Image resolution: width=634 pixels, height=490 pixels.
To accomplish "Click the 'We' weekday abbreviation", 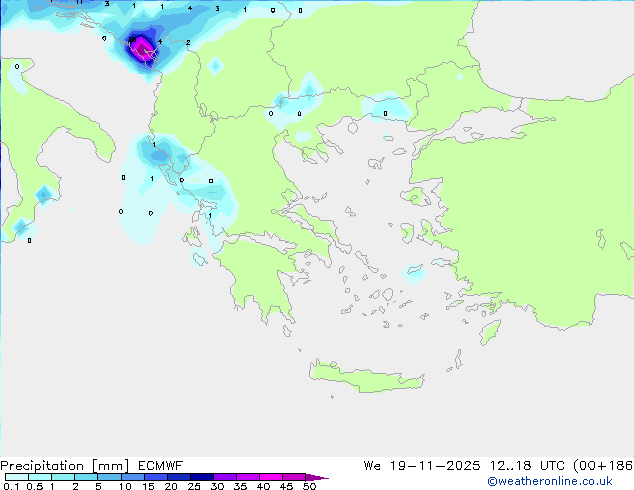I will (372, 466).
